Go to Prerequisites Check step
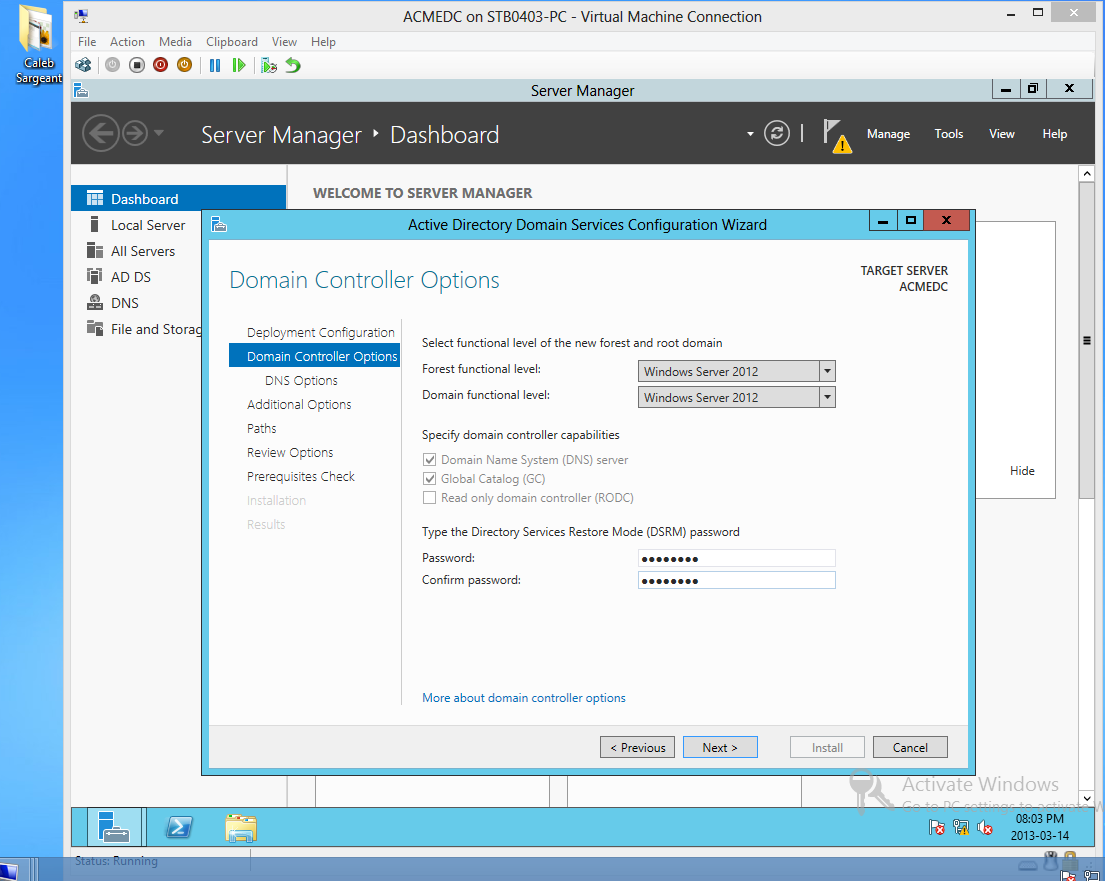This screenshot has width=1105, height=881. coord(301,476)
